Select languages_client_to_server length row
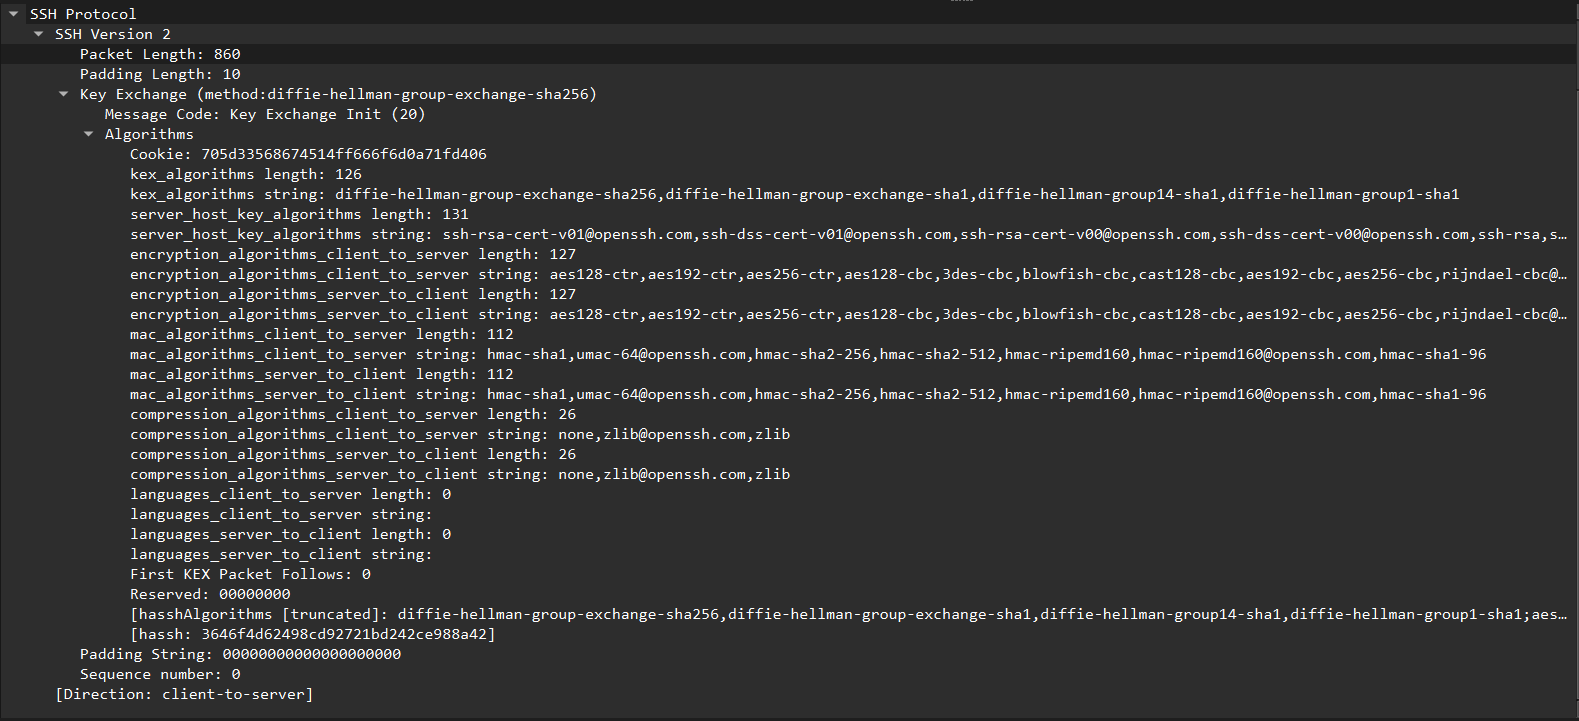The image size is (1579, 721). pos(290,494)
